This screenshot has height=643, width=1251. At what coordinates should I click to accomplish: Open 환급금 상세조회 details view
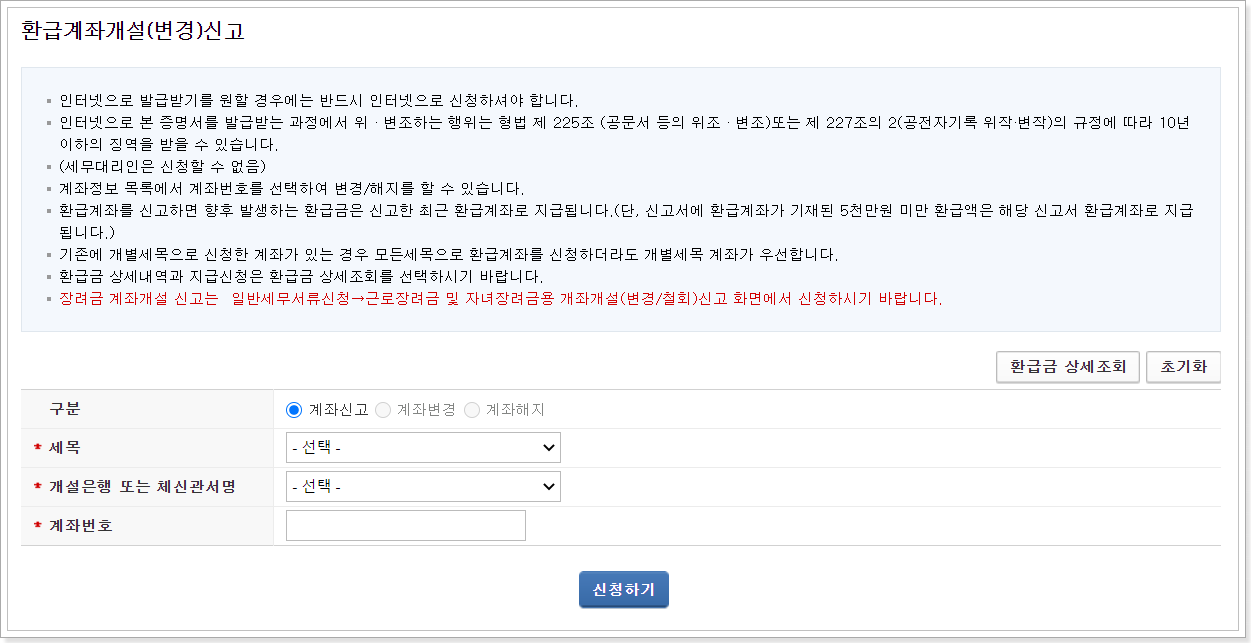pyautogui.click(x=1066, y=366)
